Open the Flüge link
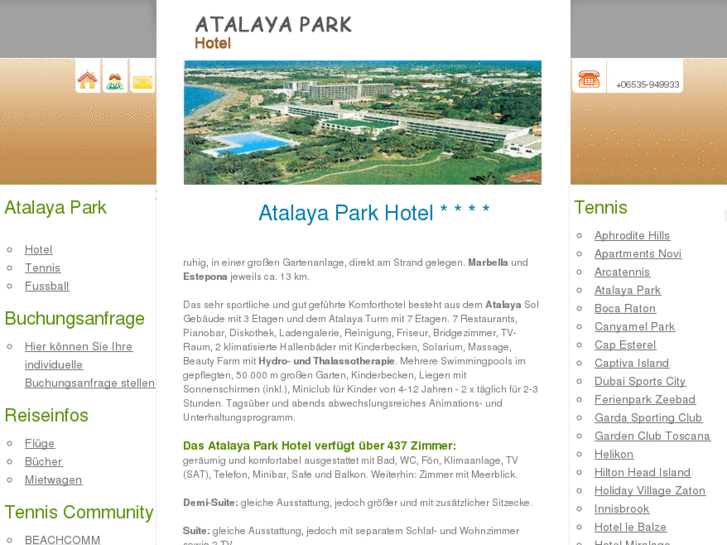 click(39, 443)
